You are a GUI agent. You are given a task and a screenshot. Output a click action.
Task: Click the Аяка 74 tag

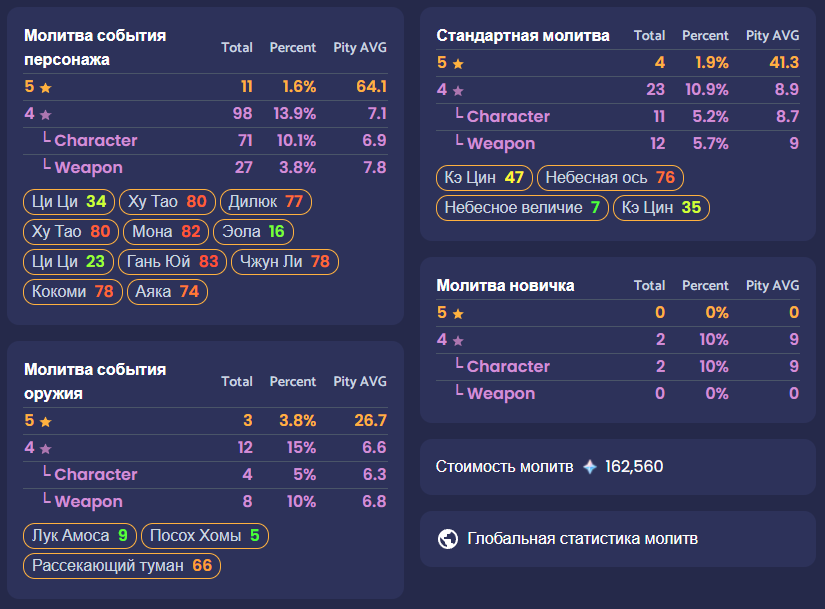(x=167, y=292)
